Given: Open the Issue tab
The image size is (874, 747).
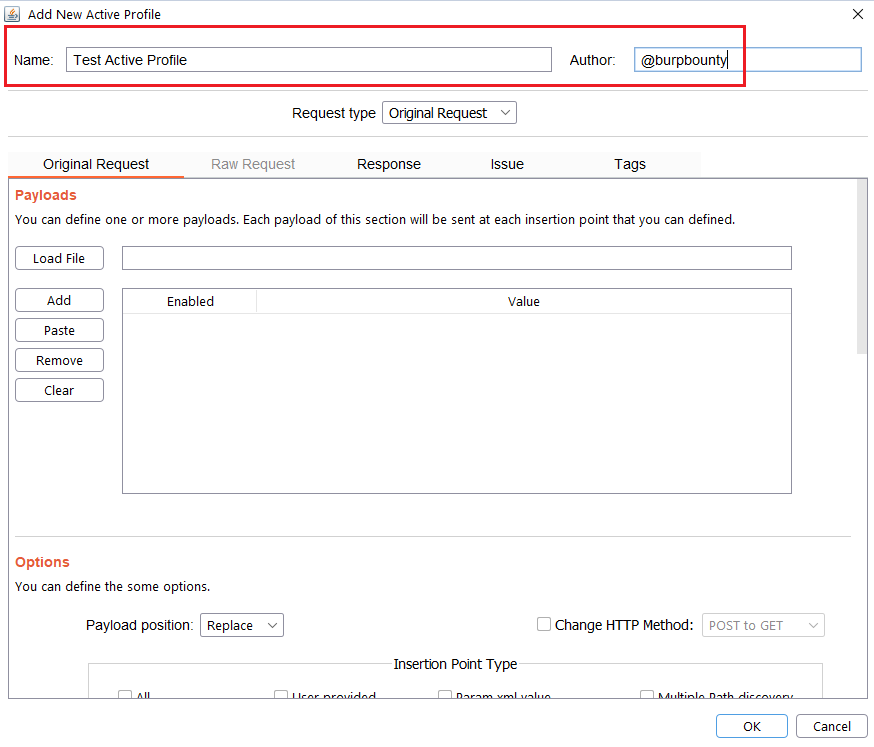Looking at the screenshot, I should (507, 164).
